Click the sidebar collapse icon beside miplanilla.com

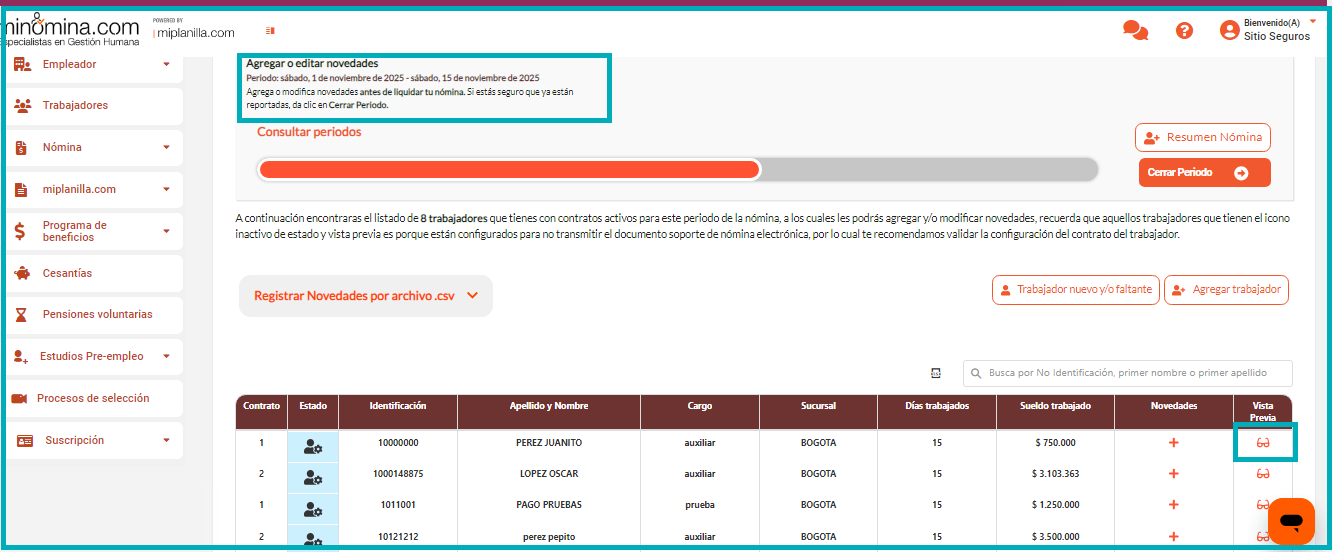(x=270, y=32)
